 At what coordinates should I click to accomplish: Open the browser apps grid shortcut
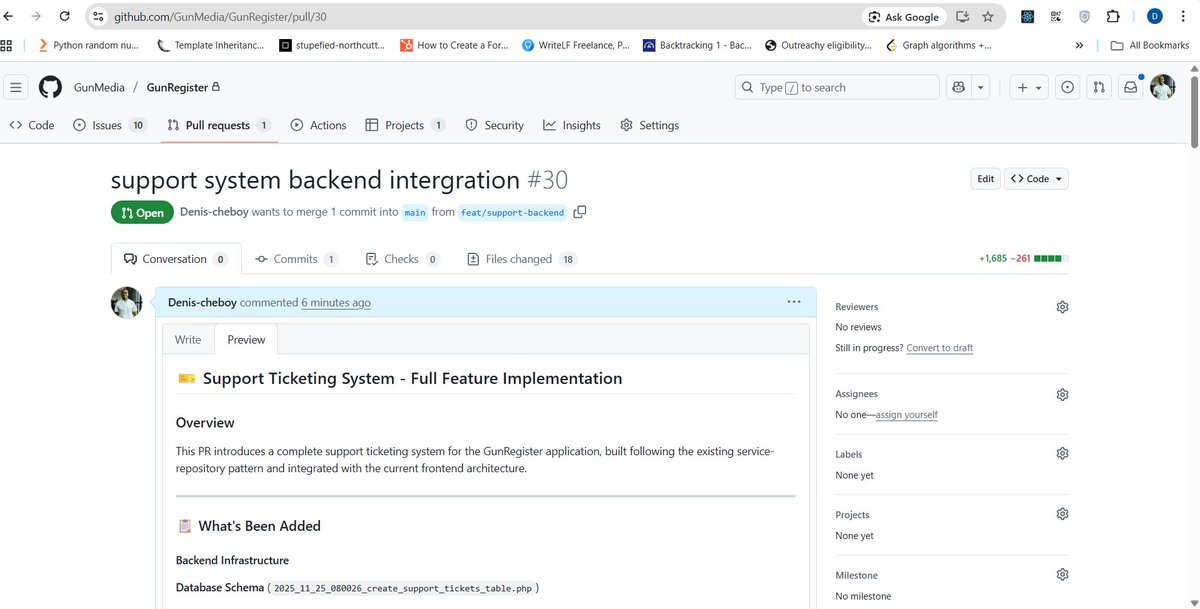[7, 45]
